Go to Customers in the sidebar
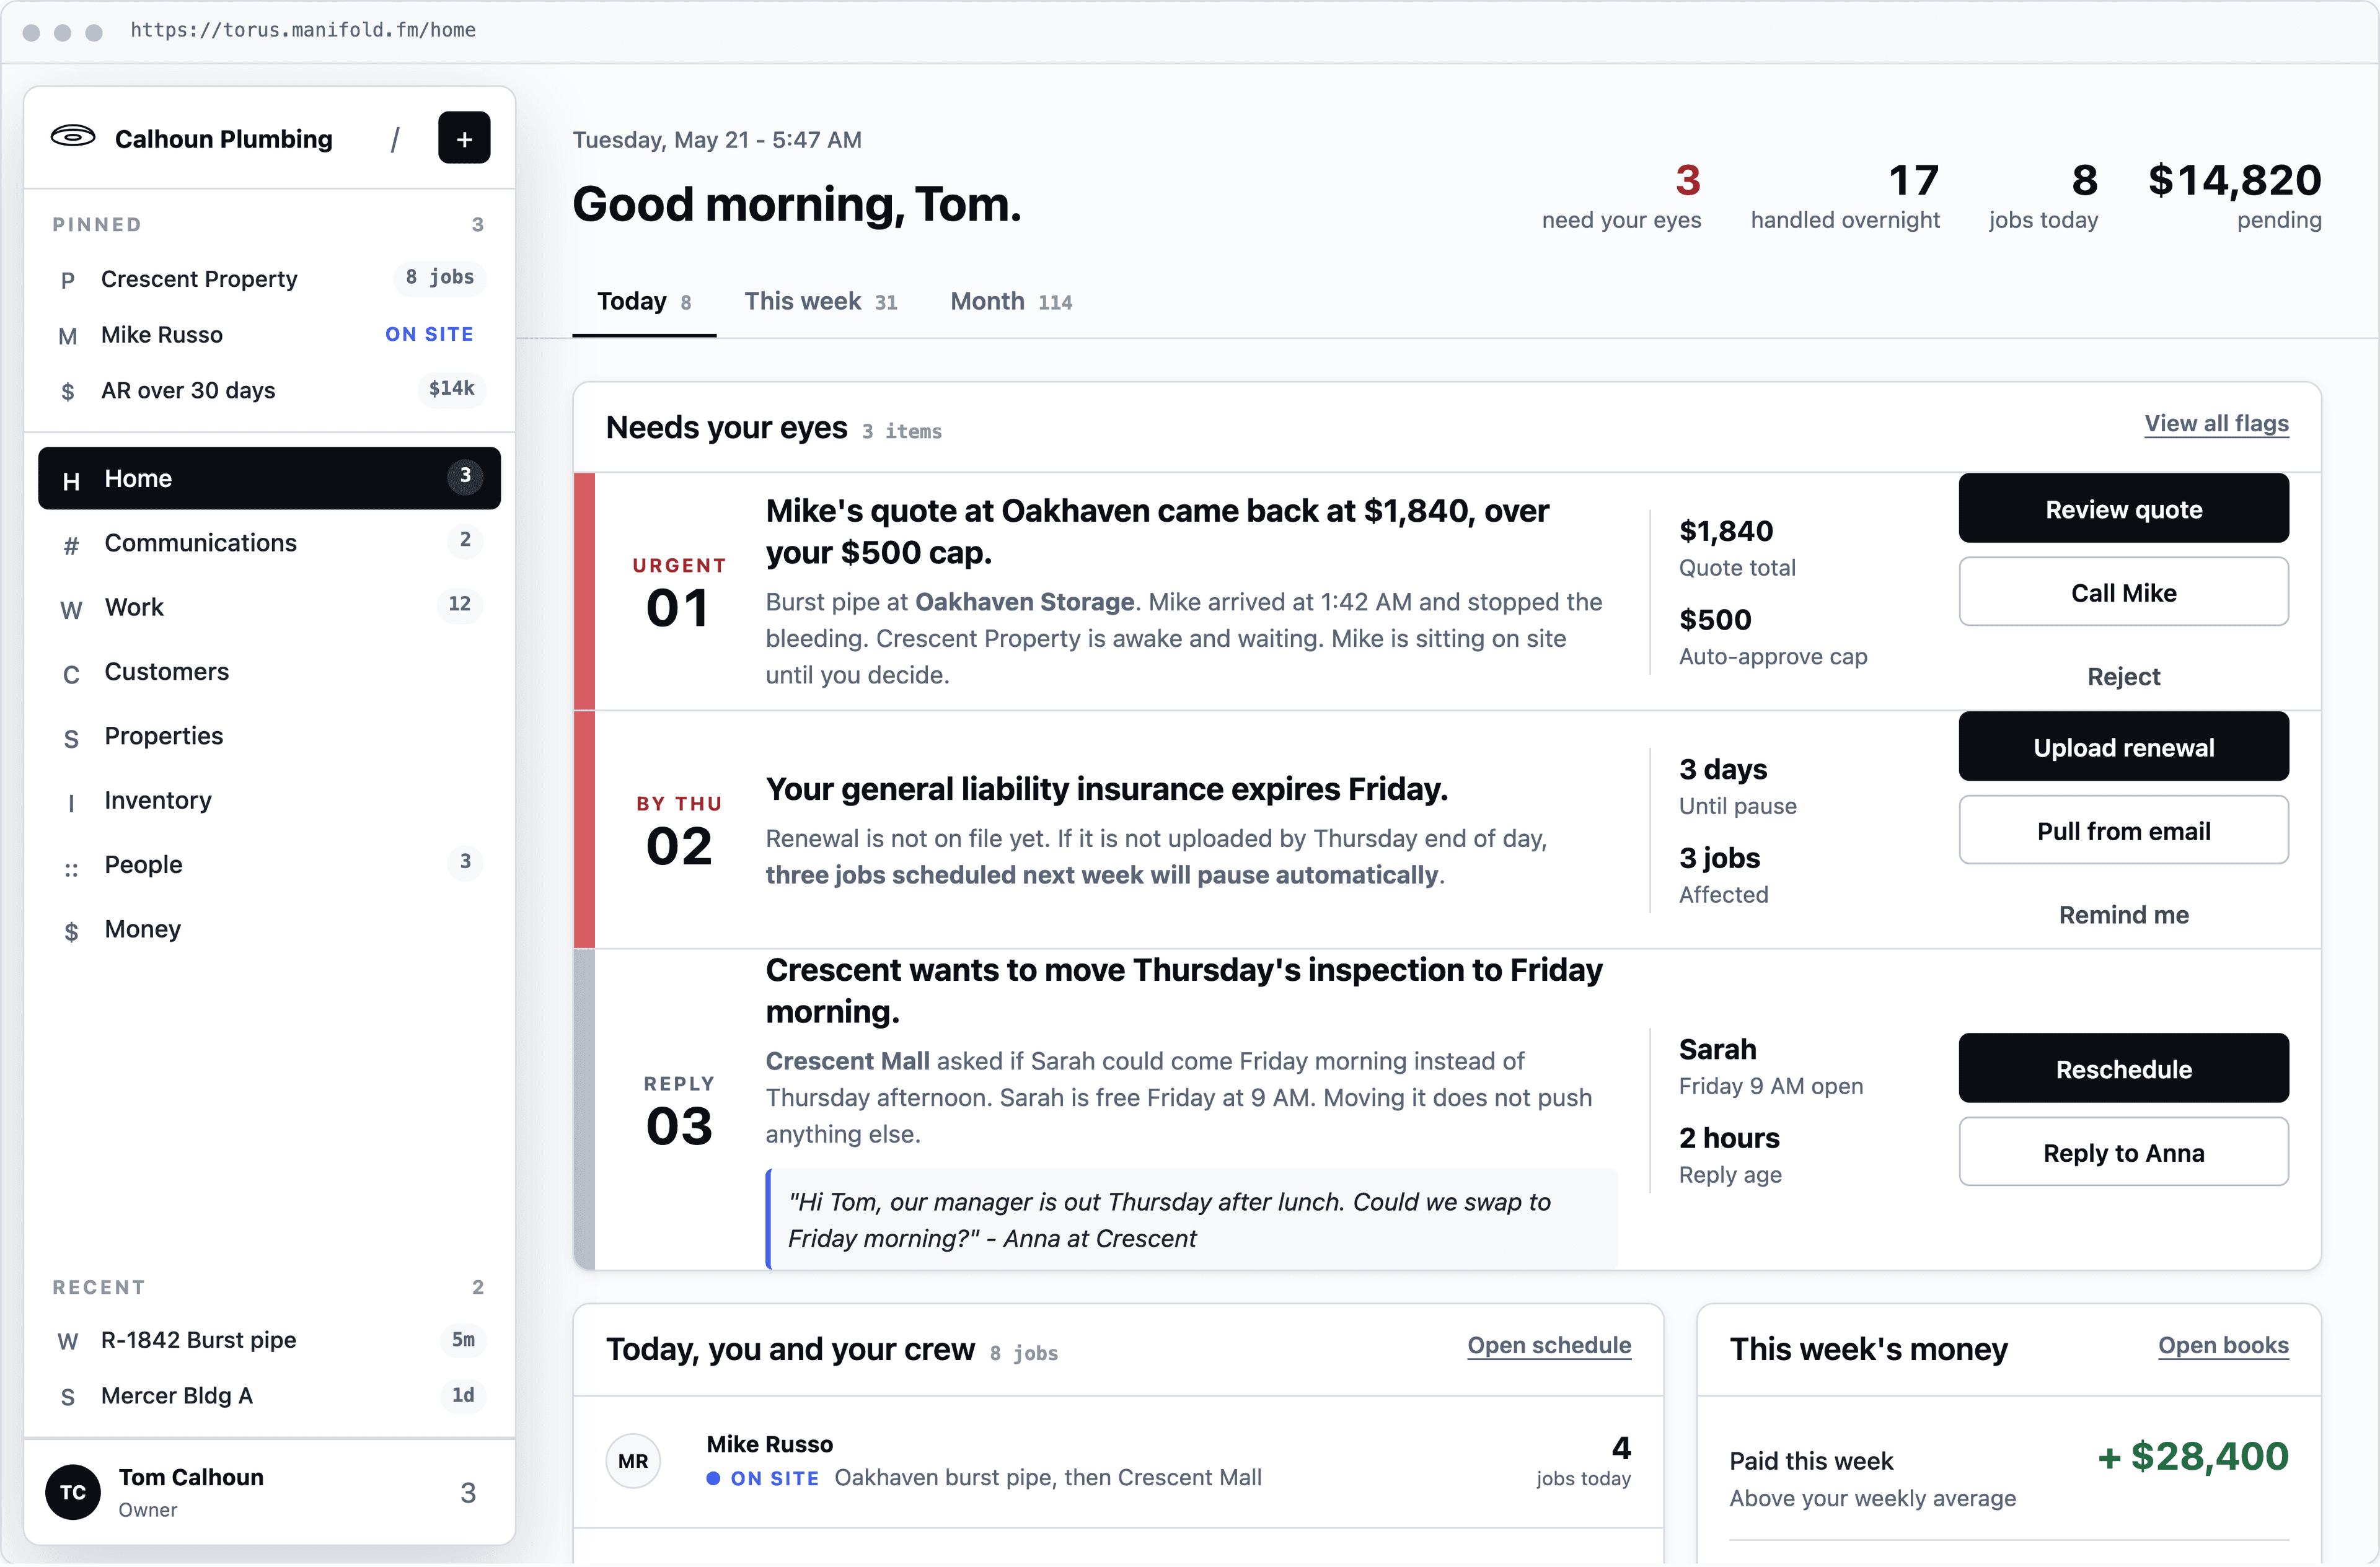This screenshot has width=2380, height=1567. (269, 671)
